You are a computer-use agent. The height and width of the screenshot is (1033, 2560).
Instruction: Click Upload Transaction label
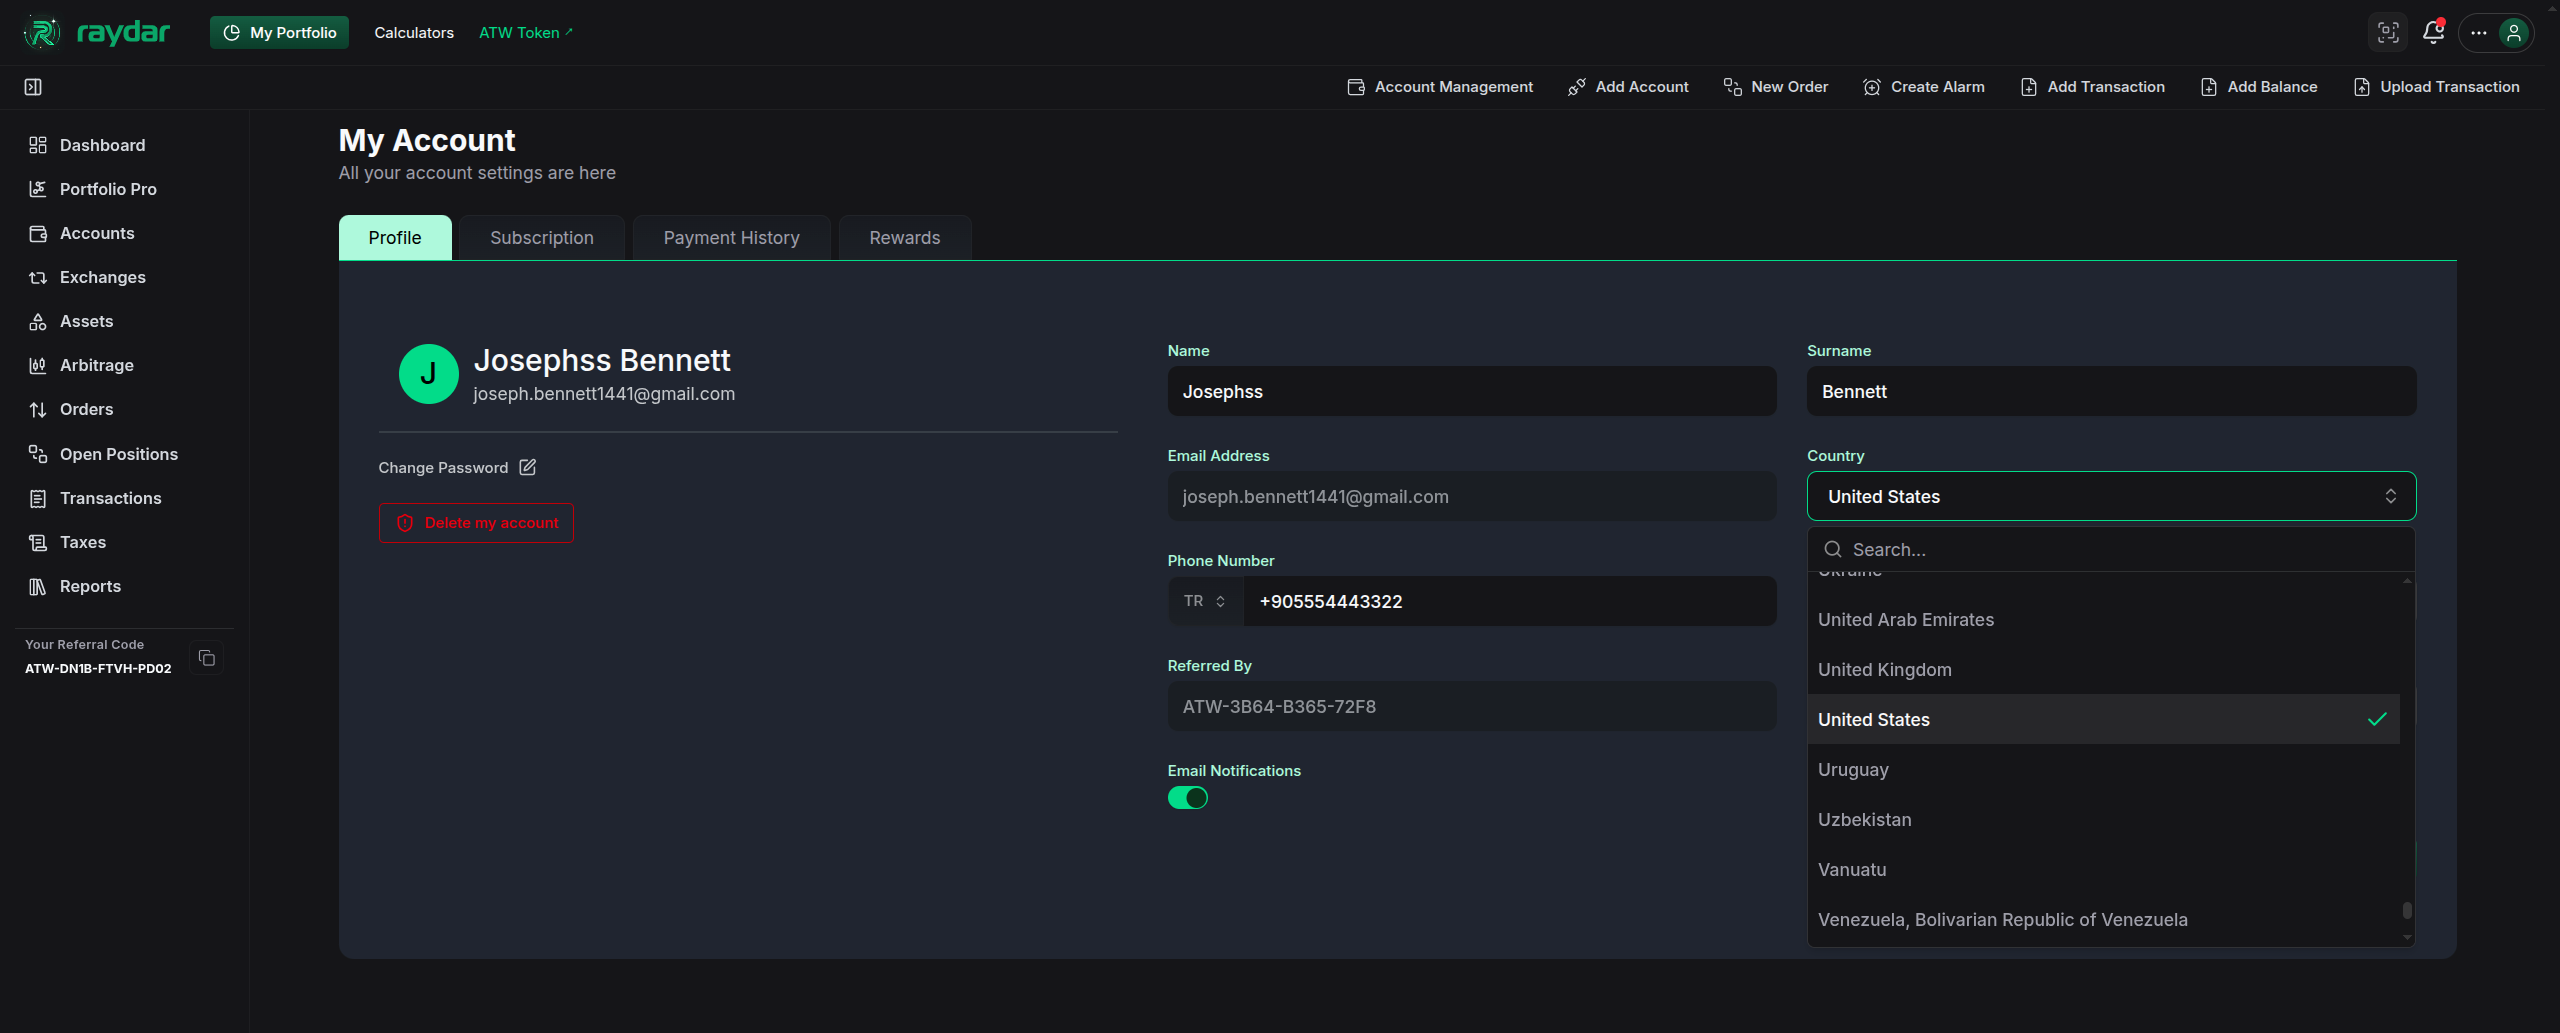[2449, 87]
